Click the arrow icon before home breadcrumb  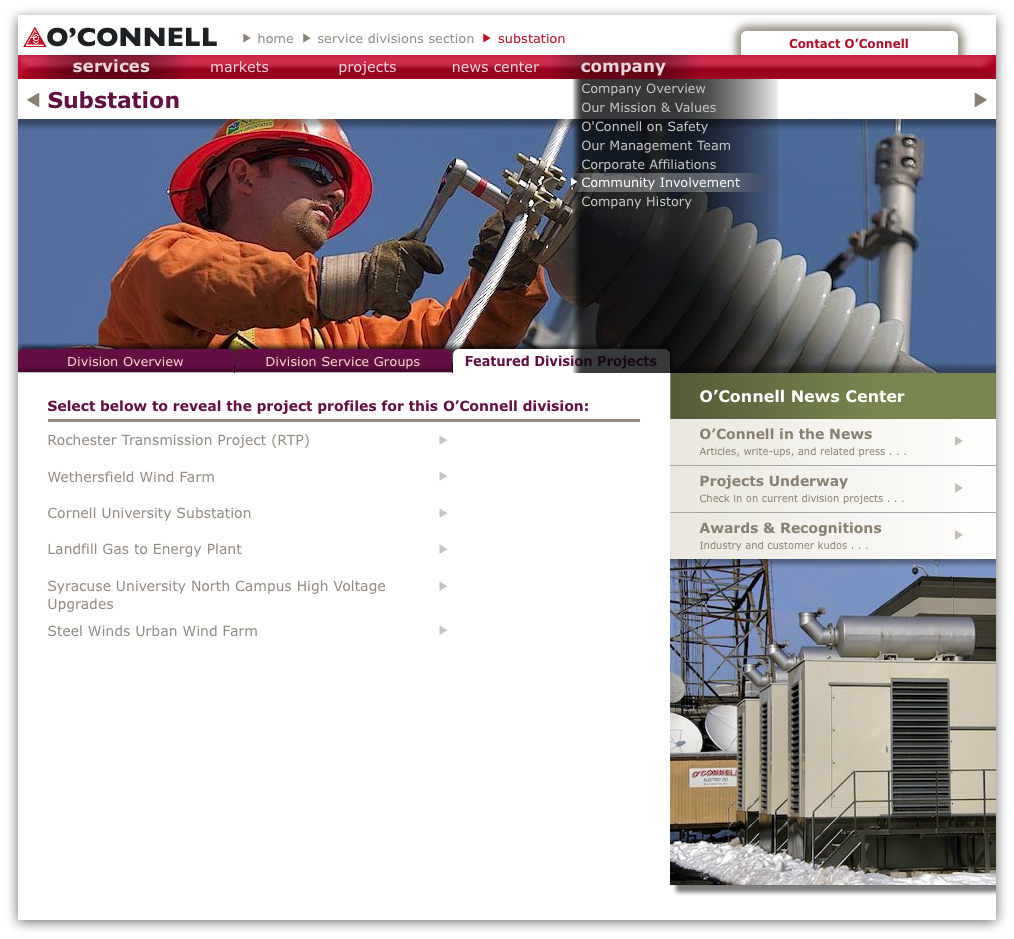pyautogui.click(x=246, y=38)
